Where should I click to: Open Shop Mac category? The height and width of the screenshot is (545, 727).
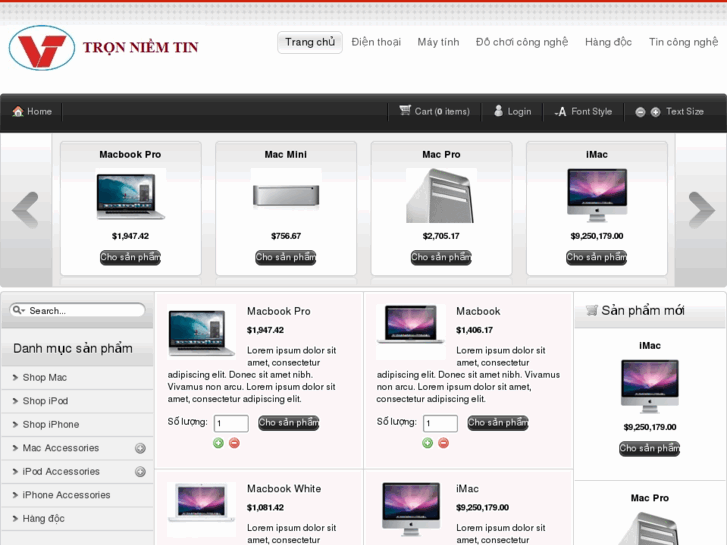[45, 378]
